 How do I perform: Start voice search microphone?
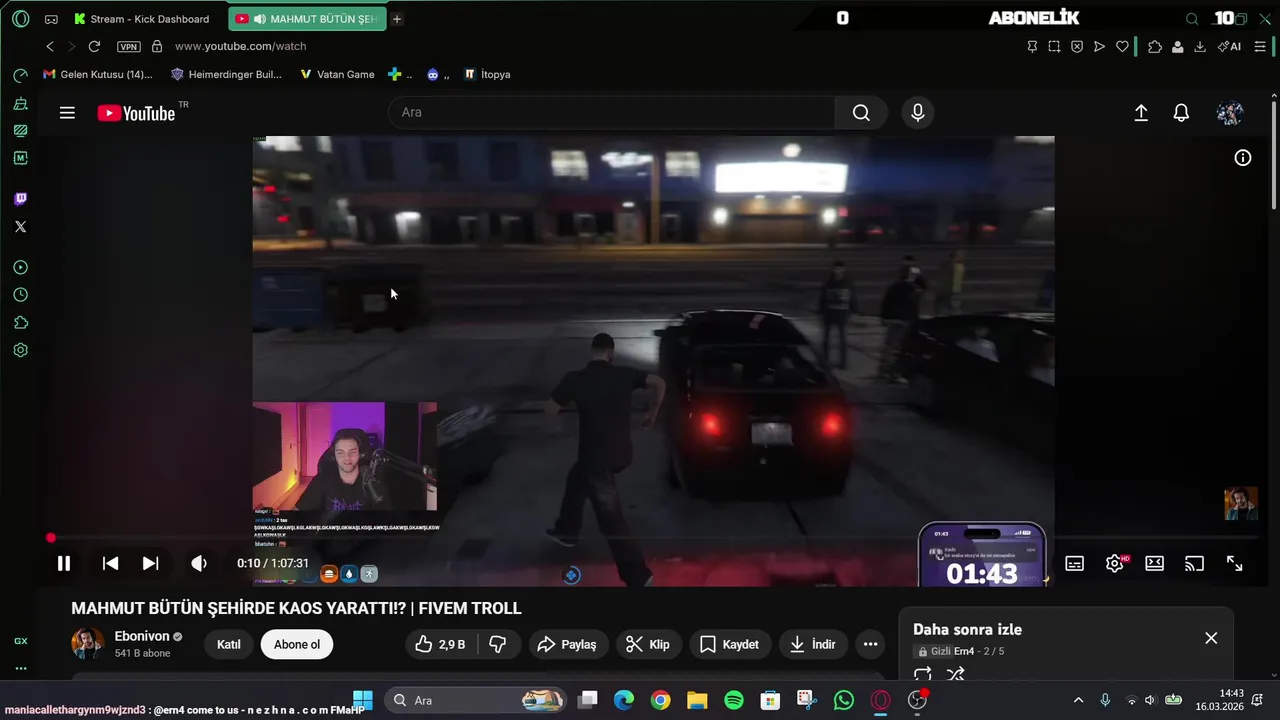[x=918, y=113]
